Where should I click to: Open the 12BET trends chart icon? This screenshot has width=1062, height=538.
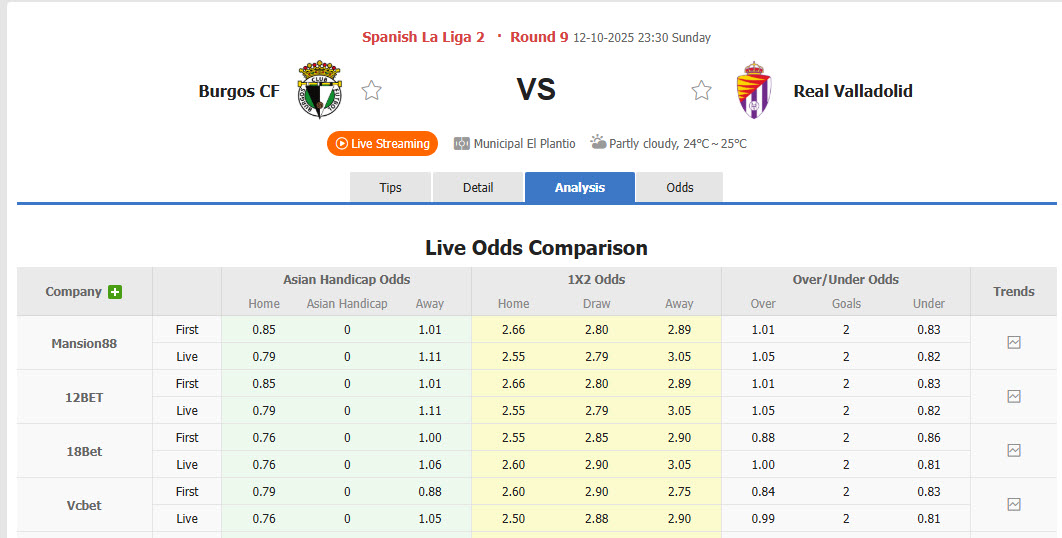[x=1014, y=396]
